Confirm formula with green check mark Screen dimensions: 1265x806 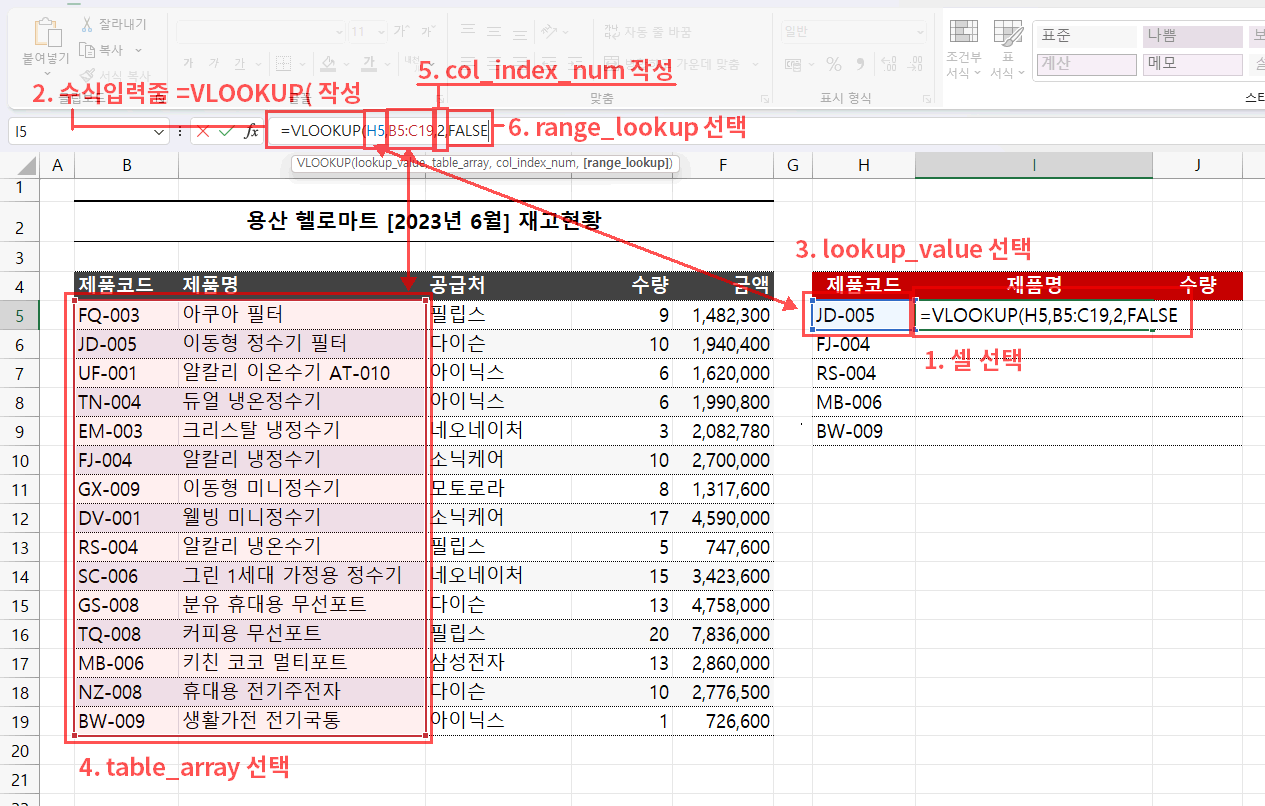pos(226,131)
